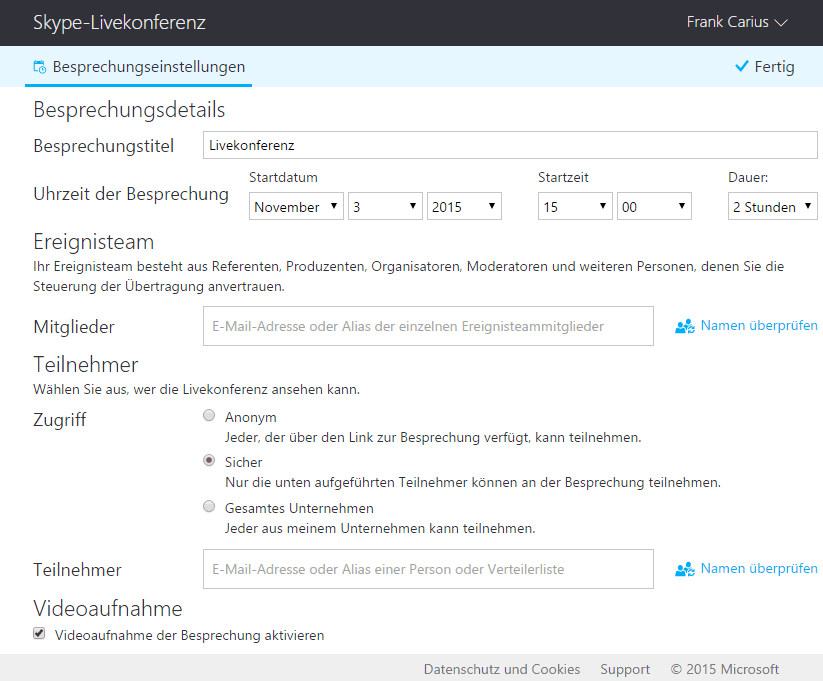Viewport: 823px width, 681px height.
Task: Click the Besprechungstitel label
Action: 103,146
